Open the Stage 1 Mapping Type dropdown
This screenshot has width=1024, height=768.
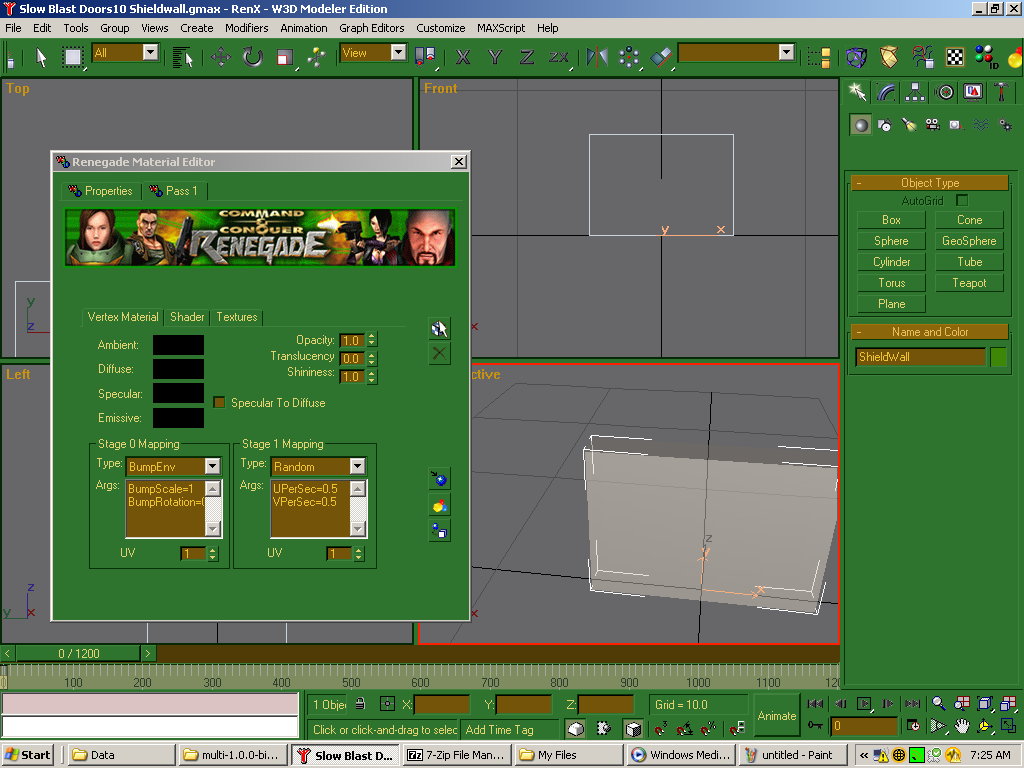[357, 466]
